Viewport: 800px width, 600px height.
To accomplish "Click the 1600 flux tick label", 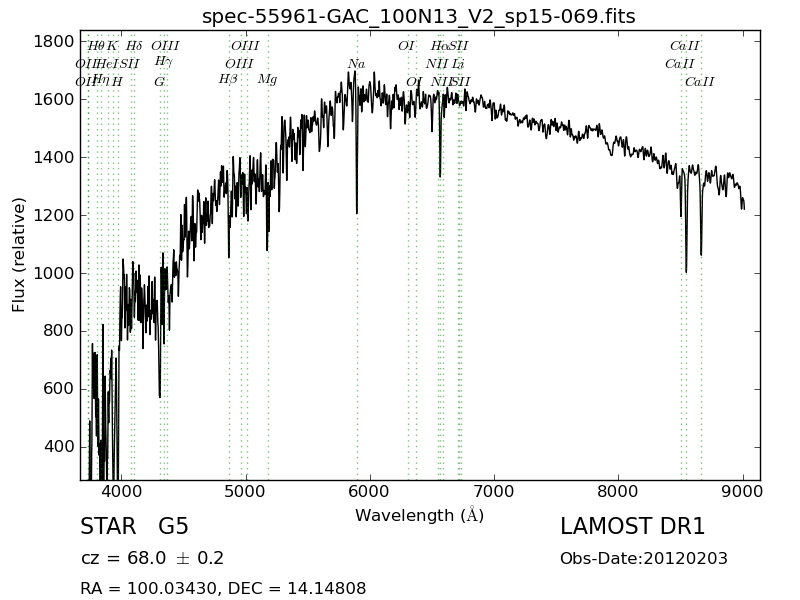I will pyautogui.click(x=54, y=99).
